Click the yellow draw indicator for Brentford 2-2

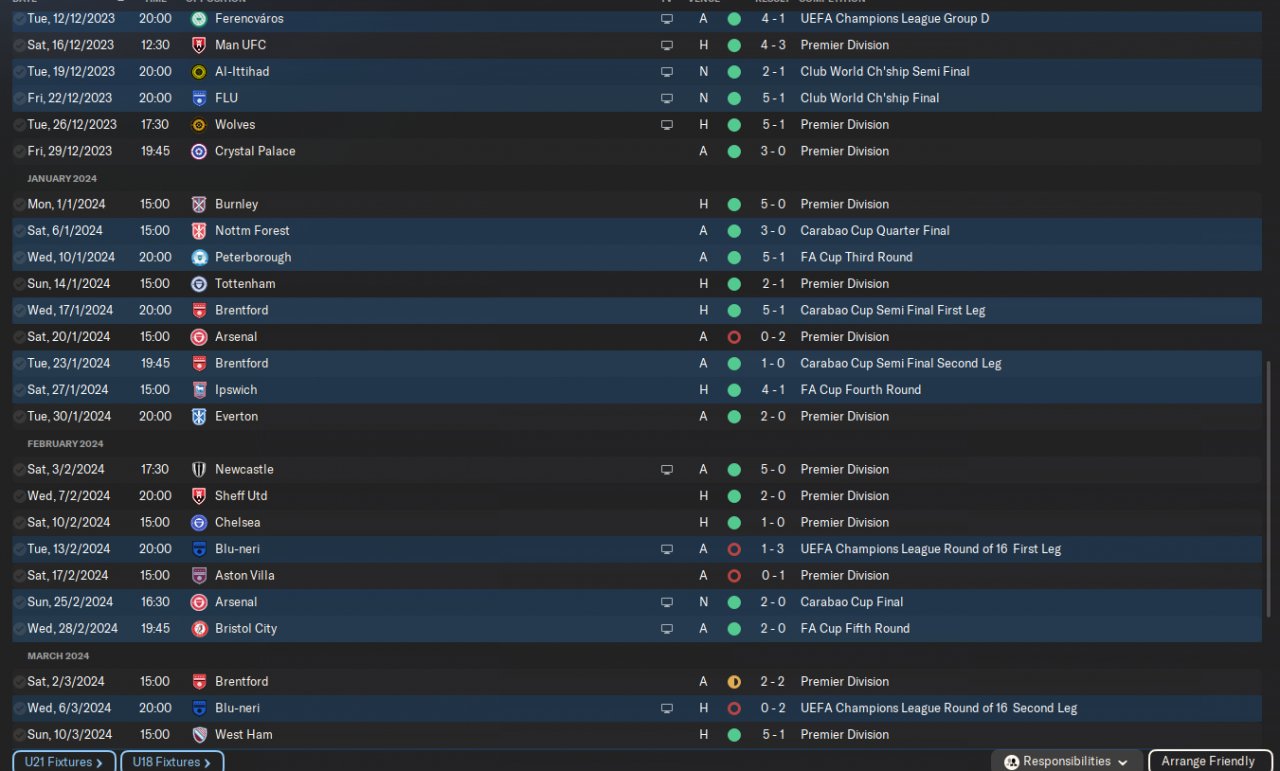point(734,681)
